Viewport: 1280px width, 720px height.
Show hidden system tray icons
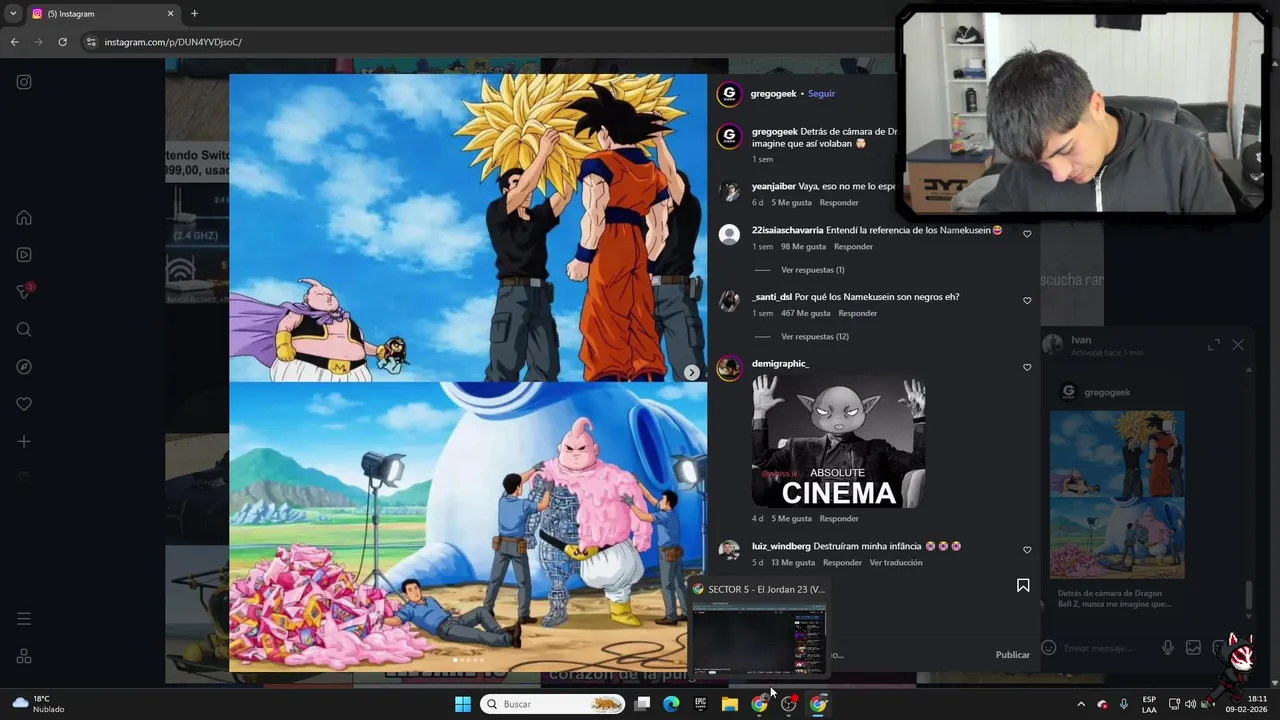(1081, 704)
